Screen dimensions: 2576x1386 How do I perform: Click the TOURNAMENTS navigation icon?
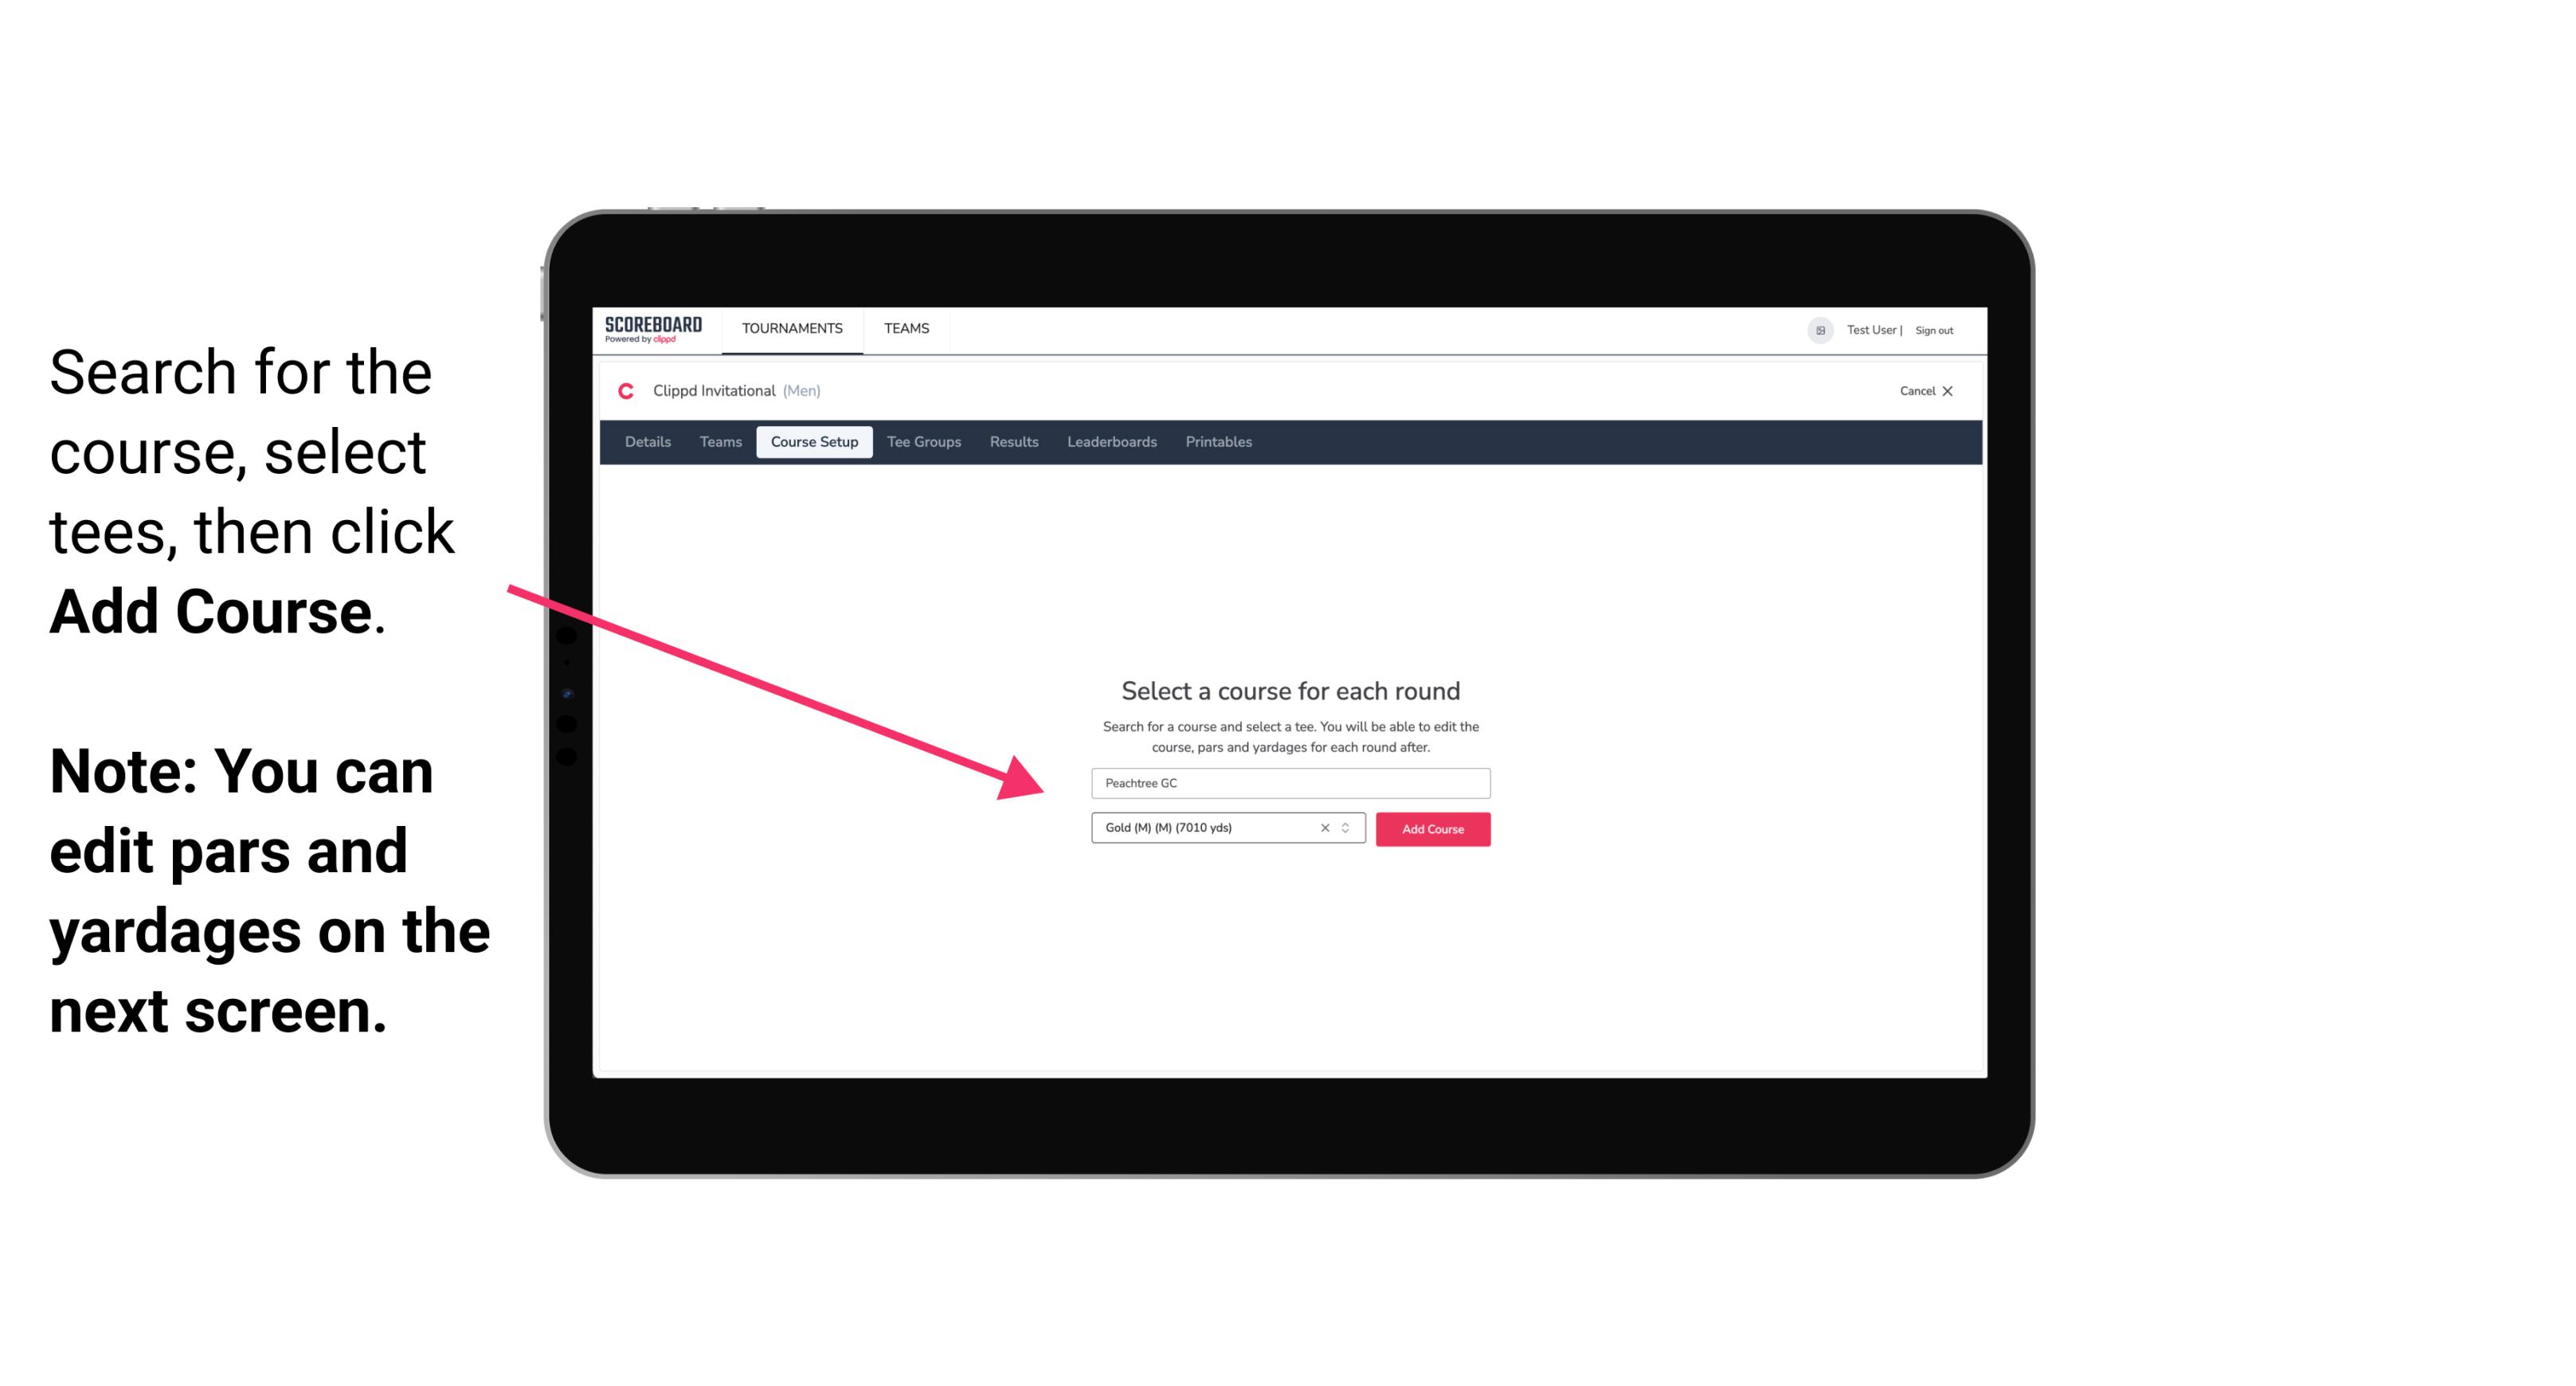pyautogui.click(x=792, y=327)
